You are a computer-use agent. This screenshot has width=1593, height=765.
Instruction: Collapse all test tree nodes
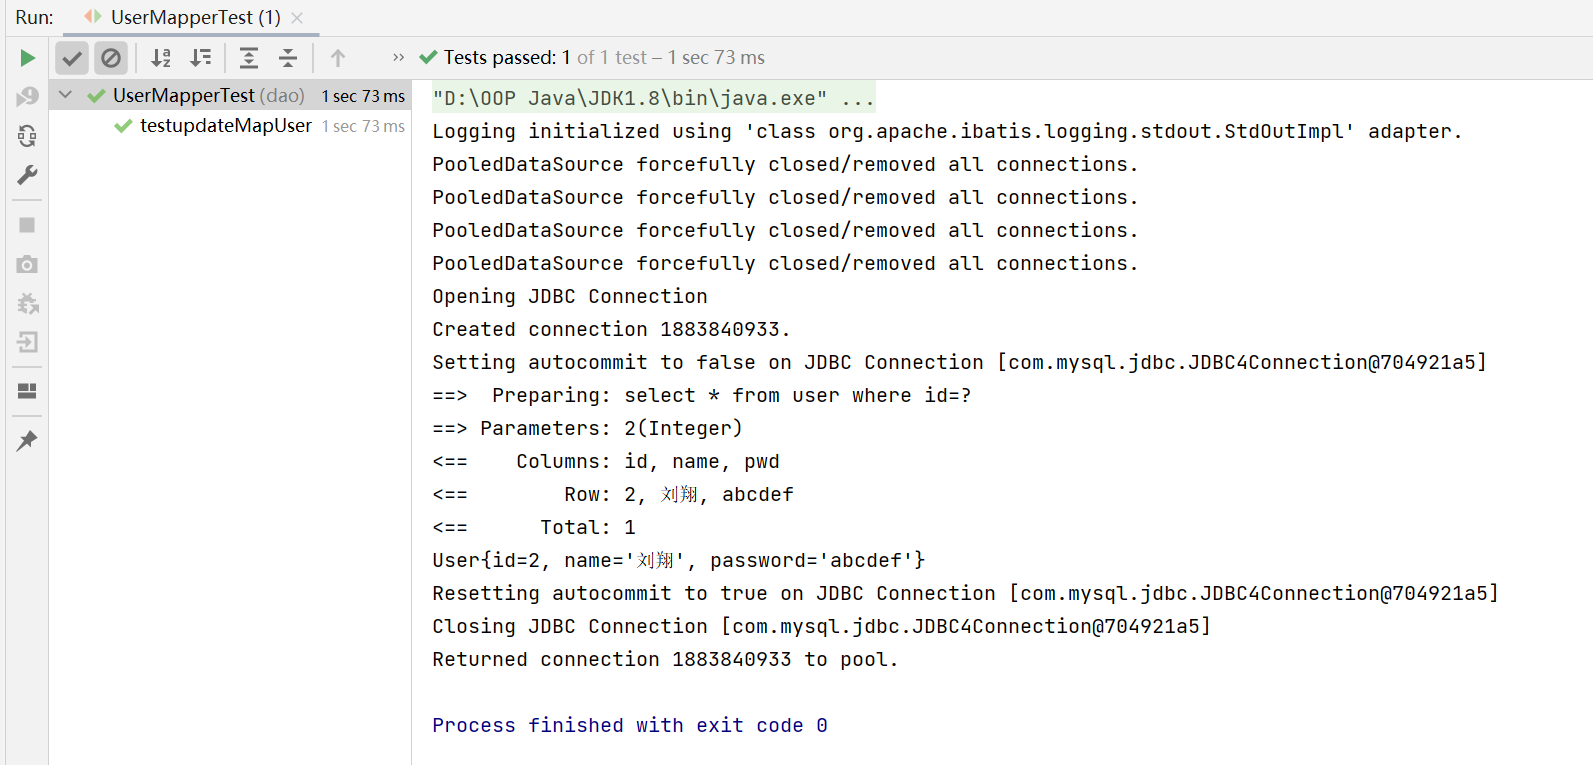(x=288, y=58)
